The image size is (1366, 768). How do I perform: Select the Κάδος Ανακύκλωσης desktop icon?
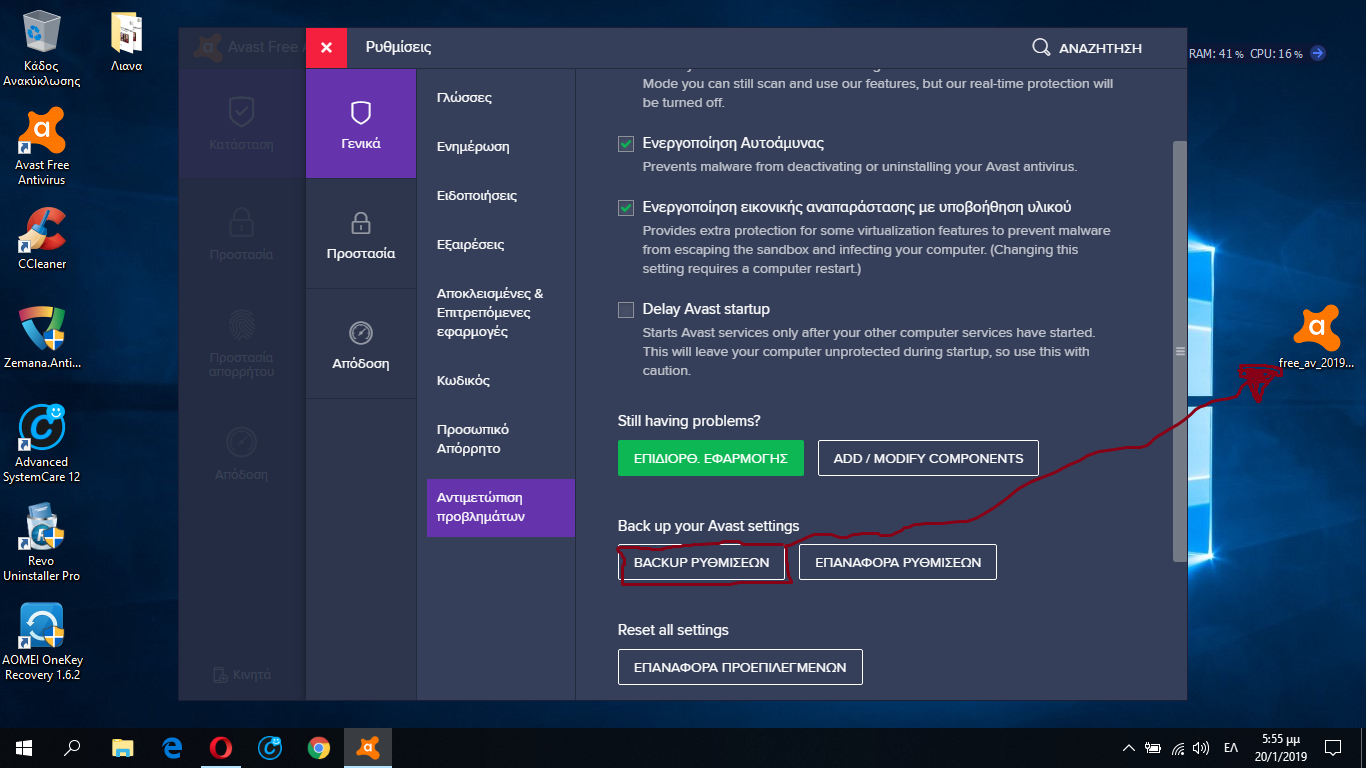[41, 50]
